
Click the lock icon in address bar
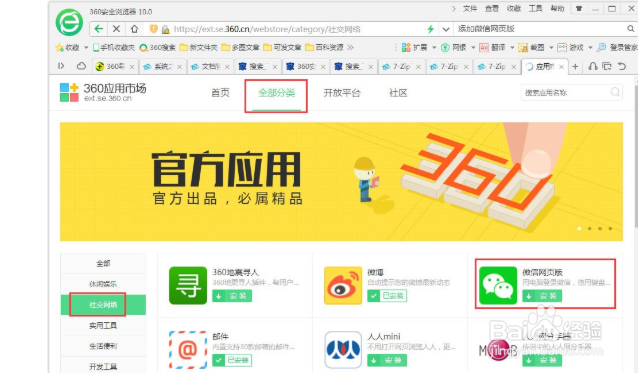point(165,29)
